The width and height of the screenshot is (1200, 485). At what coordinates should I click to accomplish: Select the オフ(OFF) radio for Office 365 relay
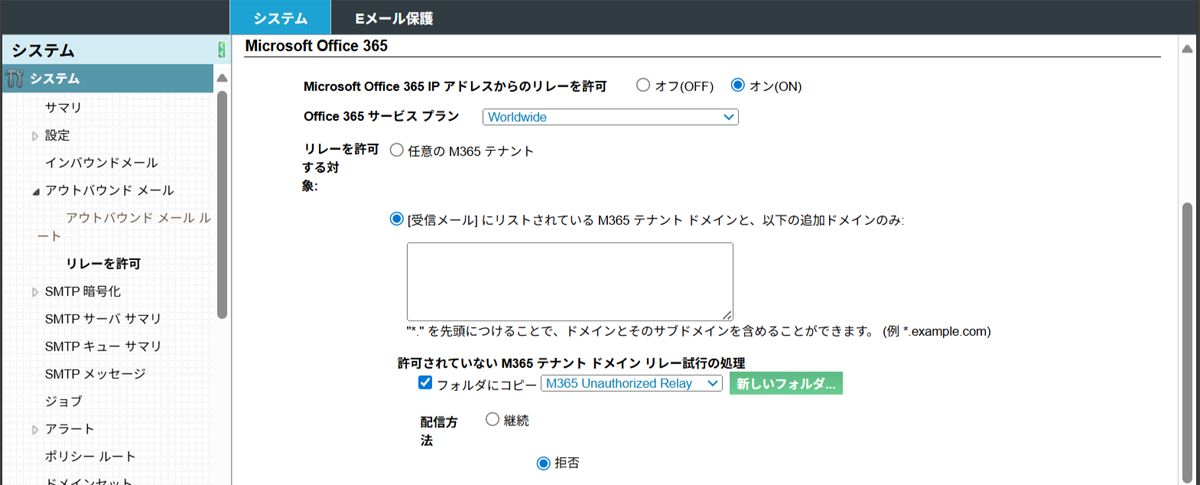coord(643,86)
